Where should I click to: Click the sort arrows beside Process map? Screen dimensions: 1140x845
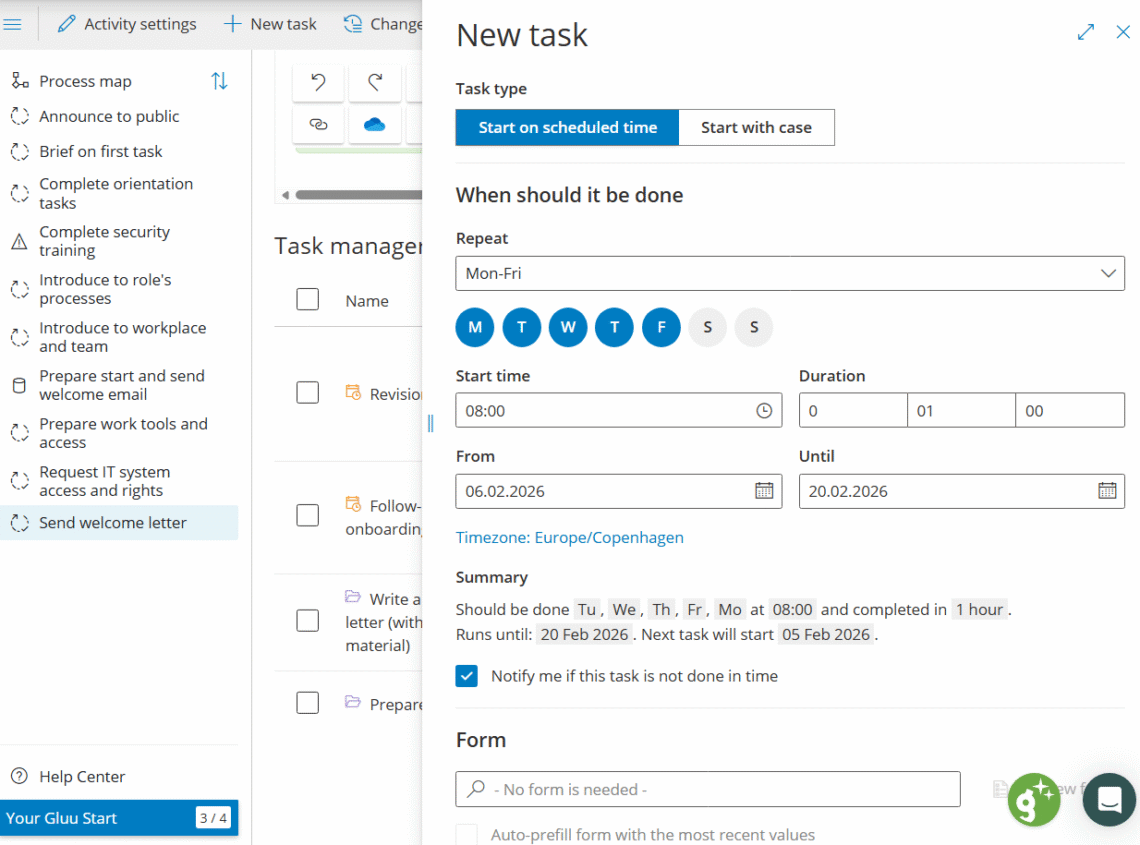coord(219,81)
